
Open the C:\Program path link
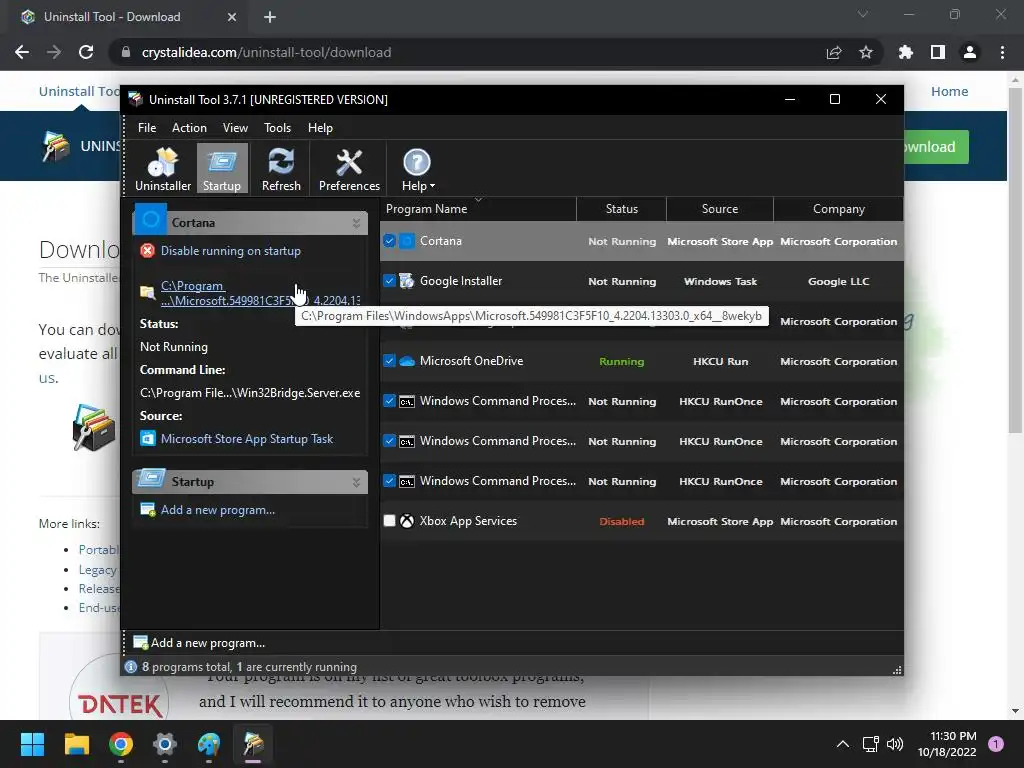(260, 293)
